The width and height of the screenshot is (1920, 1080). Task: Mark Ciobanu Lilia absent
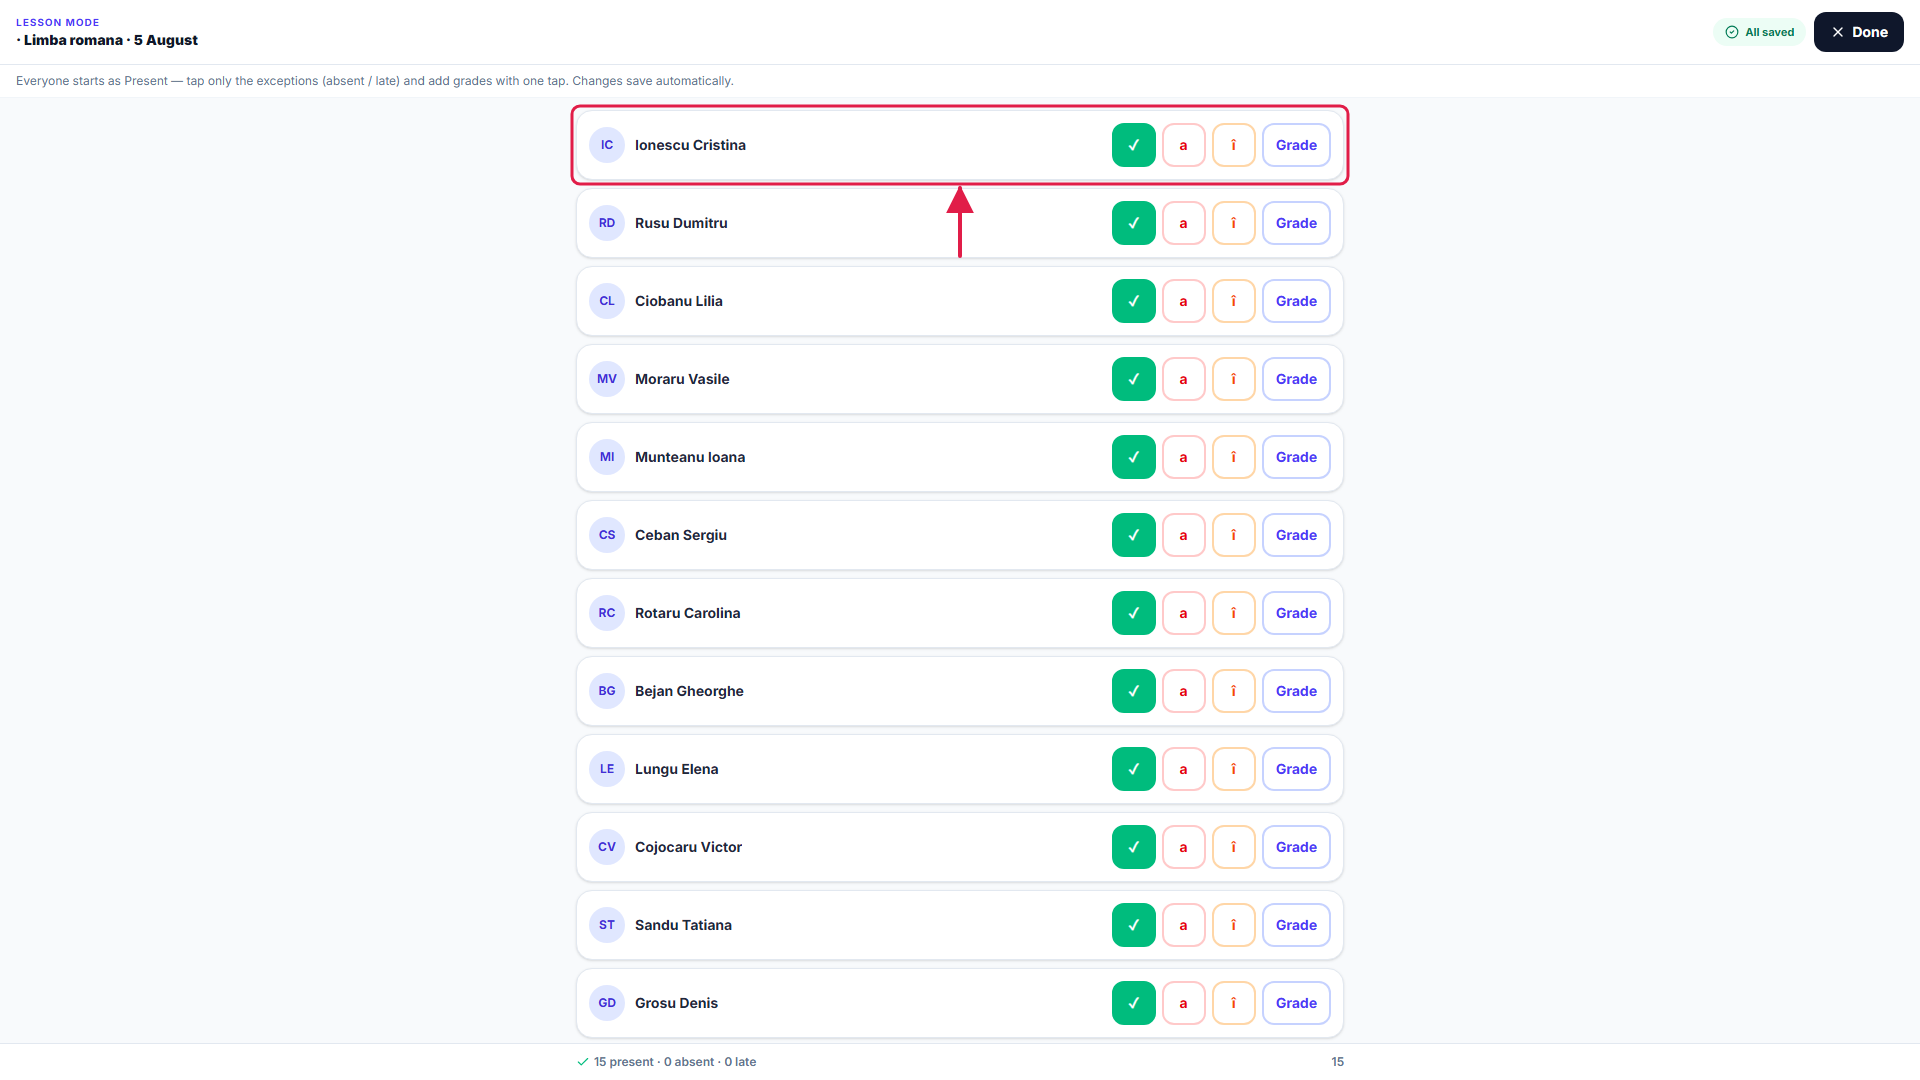(x=1183, y=301)
